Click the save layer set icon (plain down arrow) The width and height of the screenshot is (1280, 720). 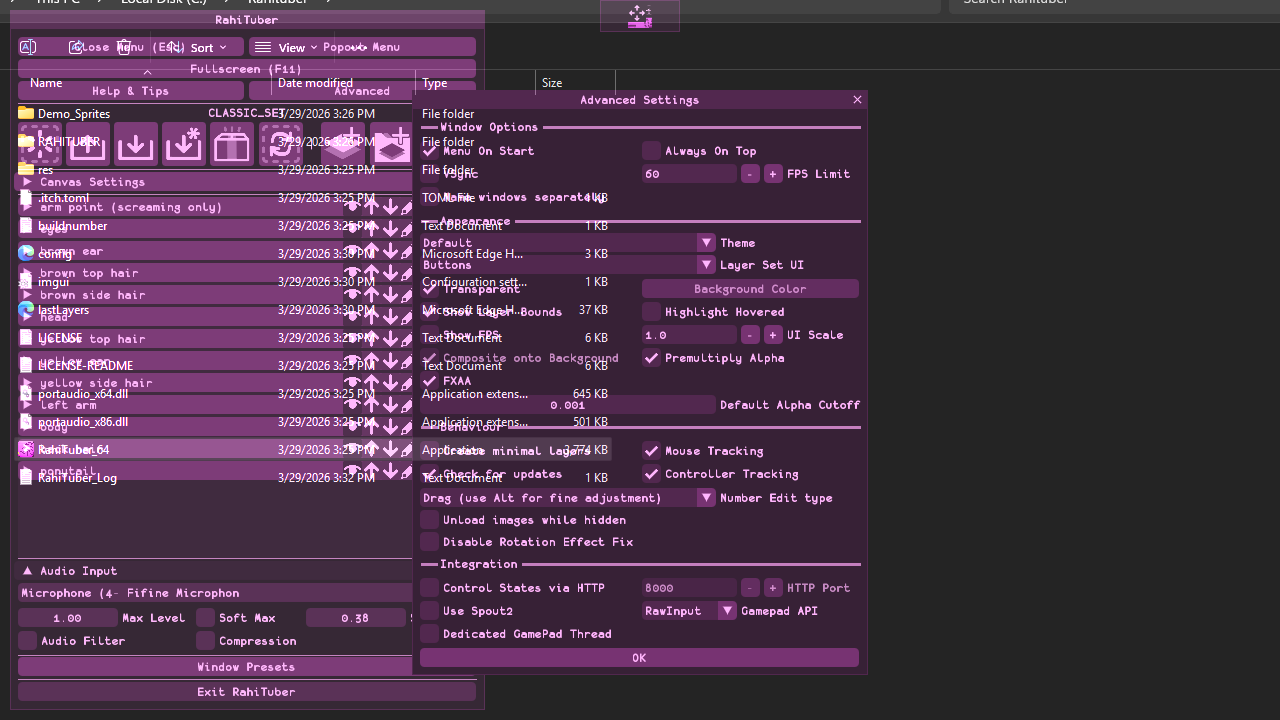click(x=136, y=145)
